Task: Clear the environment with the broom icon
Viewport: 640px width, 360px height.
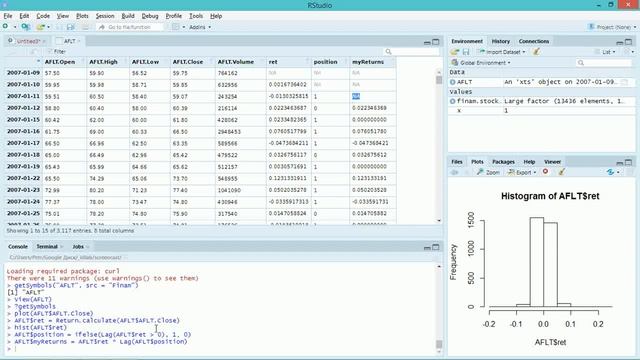Action: (536, 52)
